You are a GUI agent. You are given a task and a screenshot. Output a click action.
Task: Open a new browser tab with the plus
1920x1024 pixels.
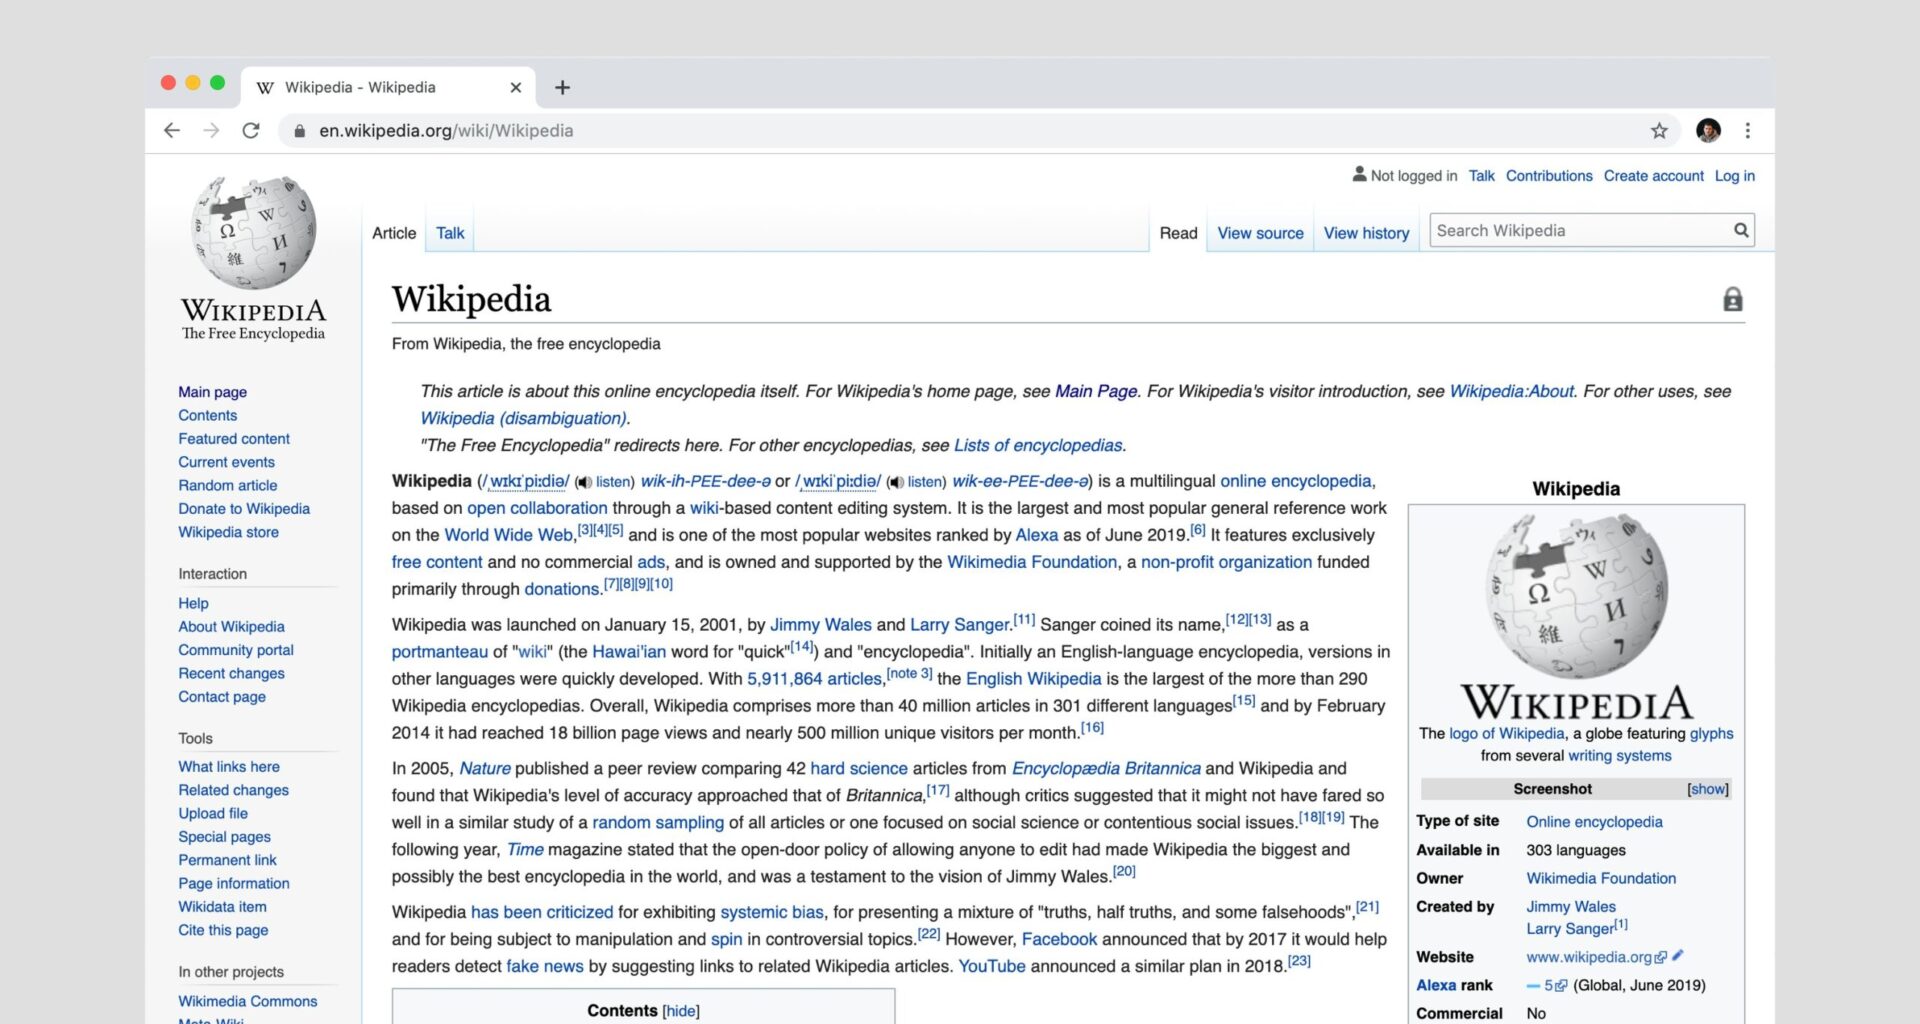[x=562, y=87]
